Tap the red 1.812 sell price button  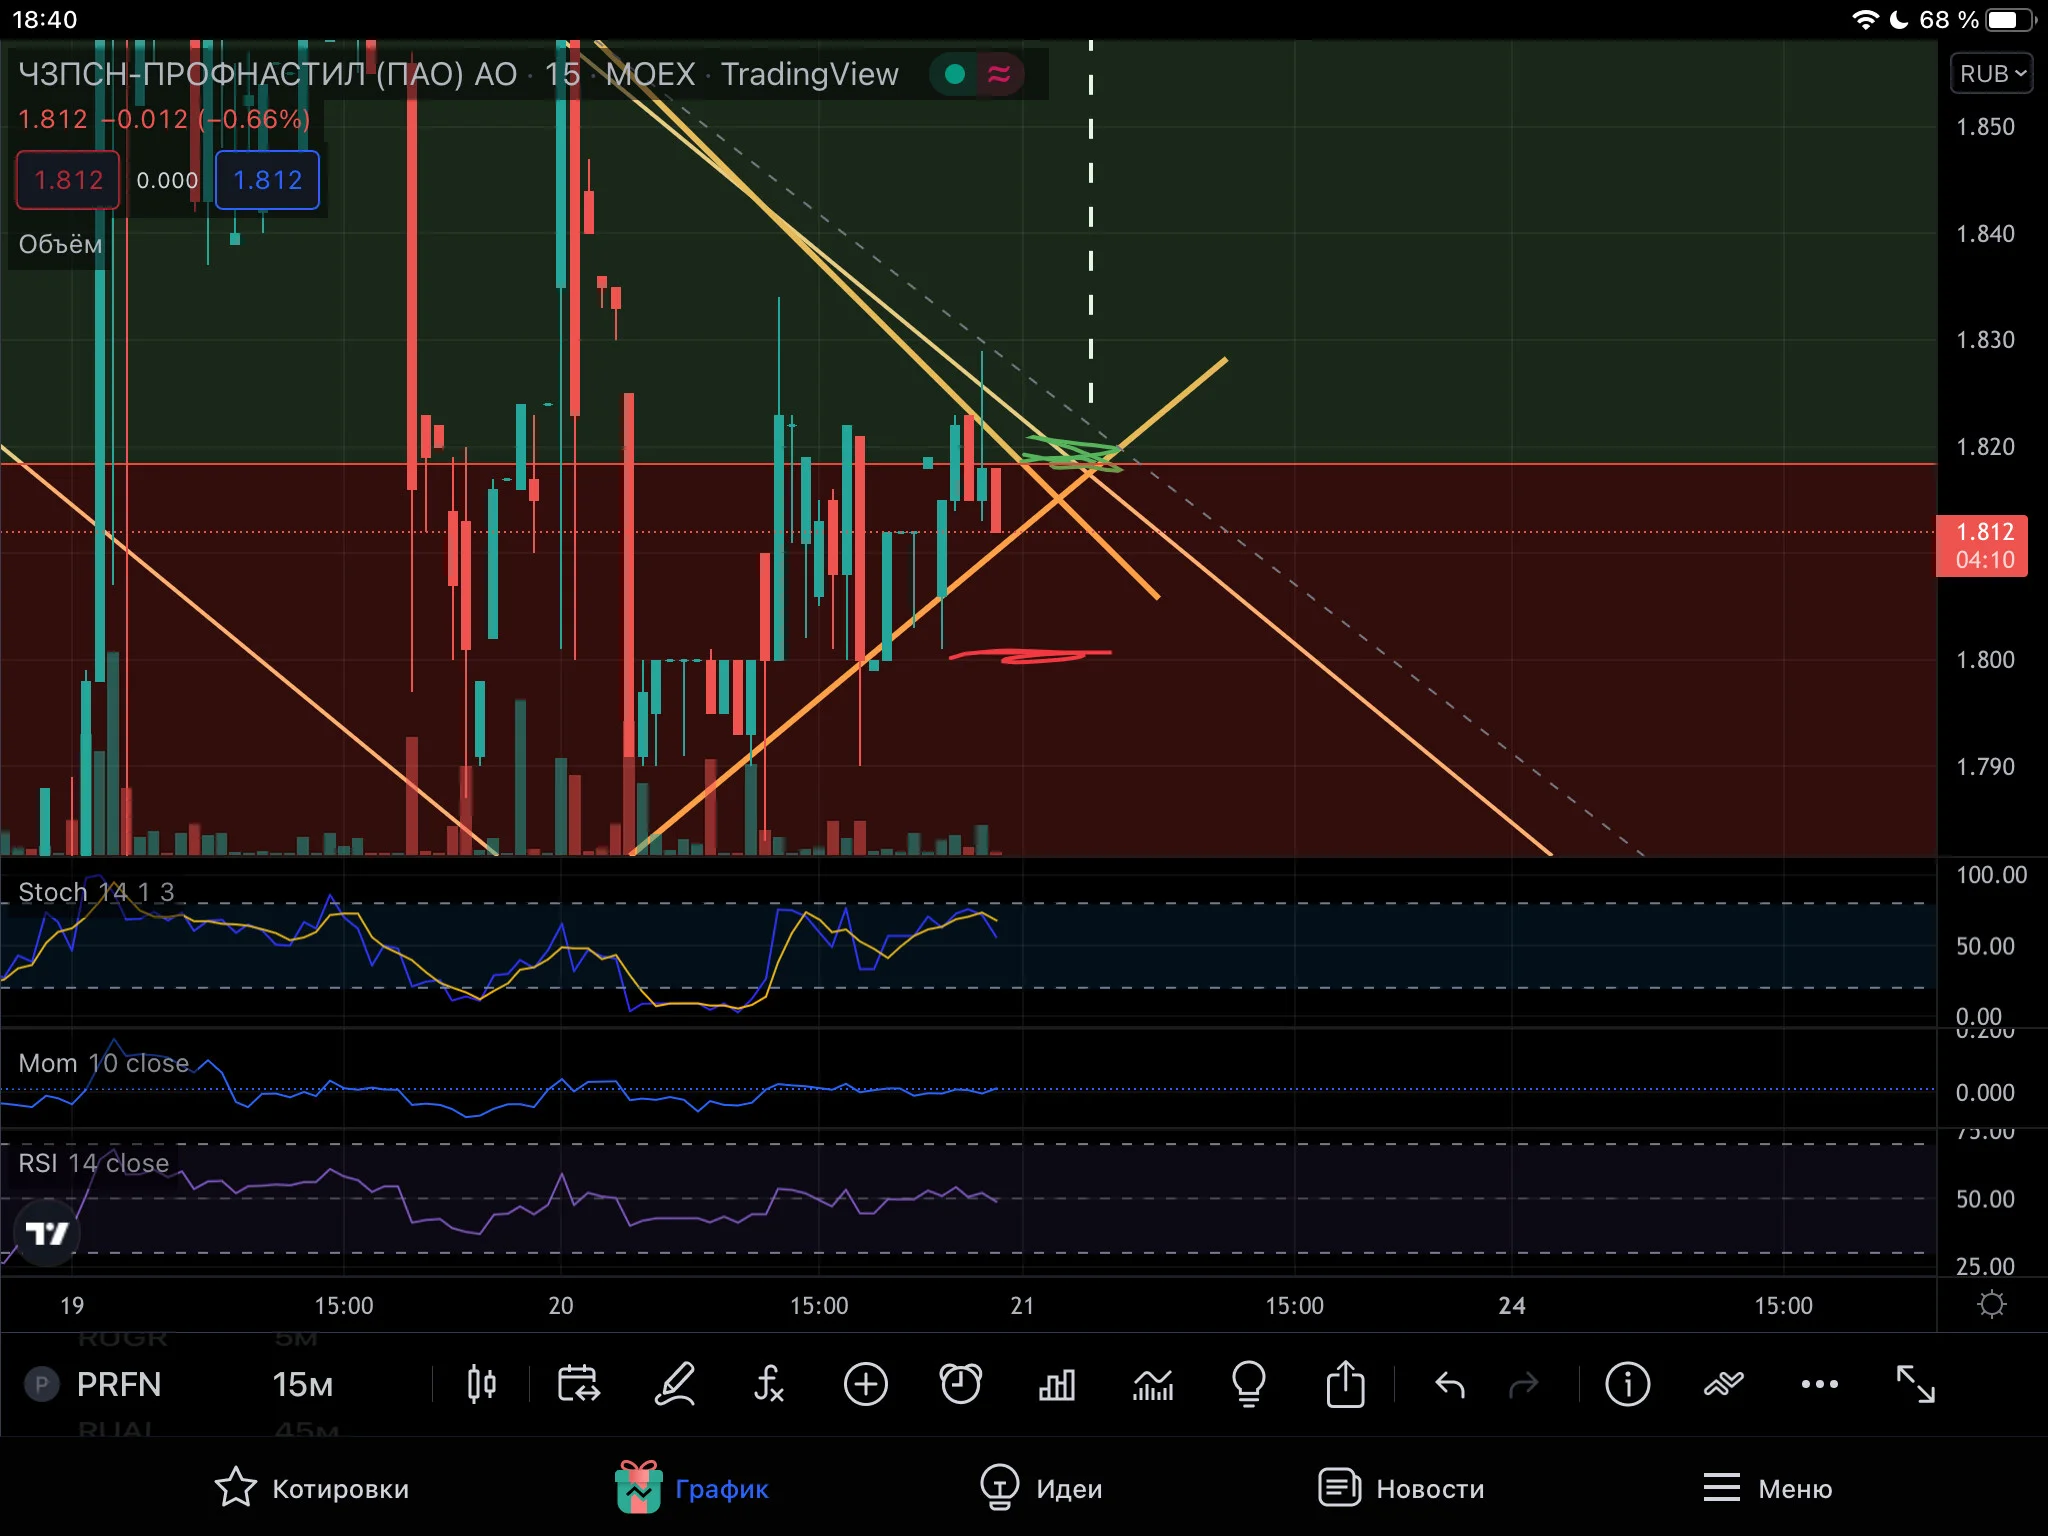pos(68,180)
